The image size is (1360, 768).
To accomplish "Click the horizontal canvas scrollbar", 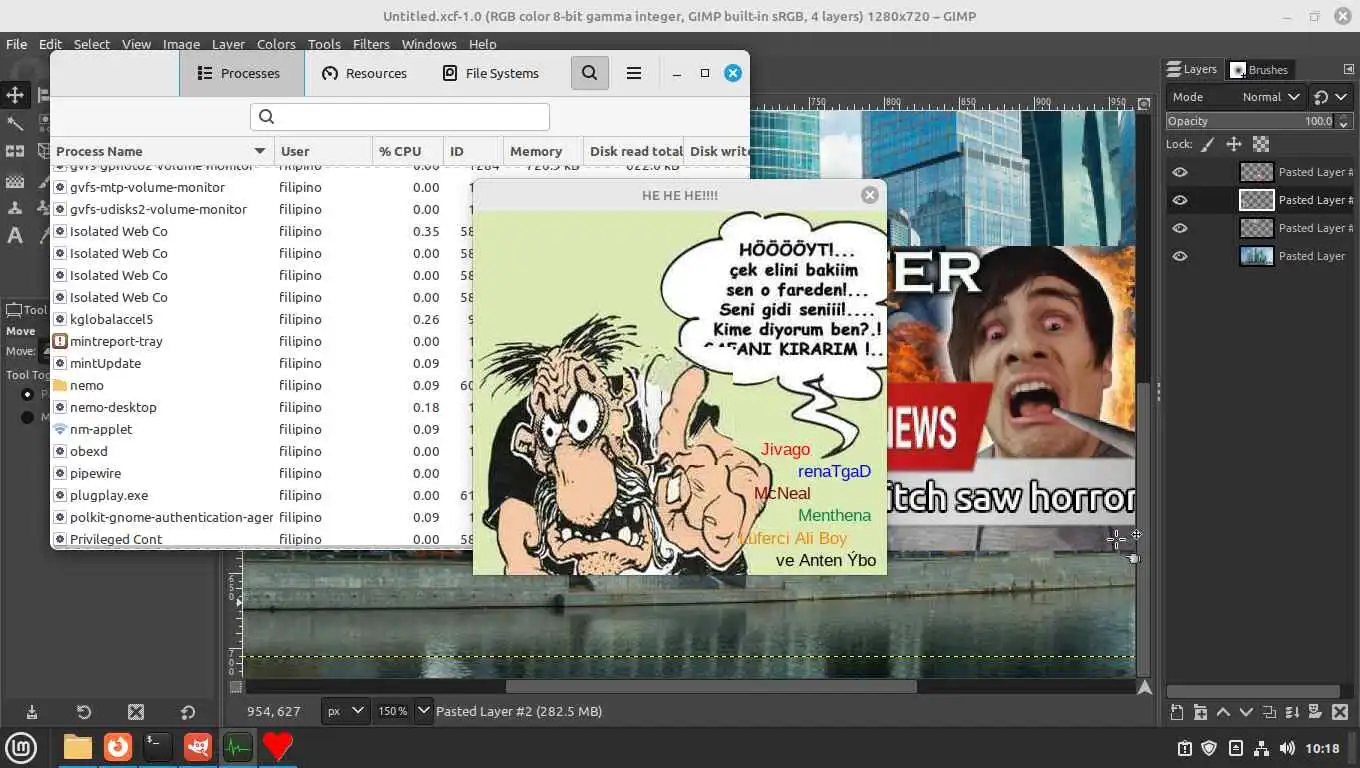I will [711, 686].
